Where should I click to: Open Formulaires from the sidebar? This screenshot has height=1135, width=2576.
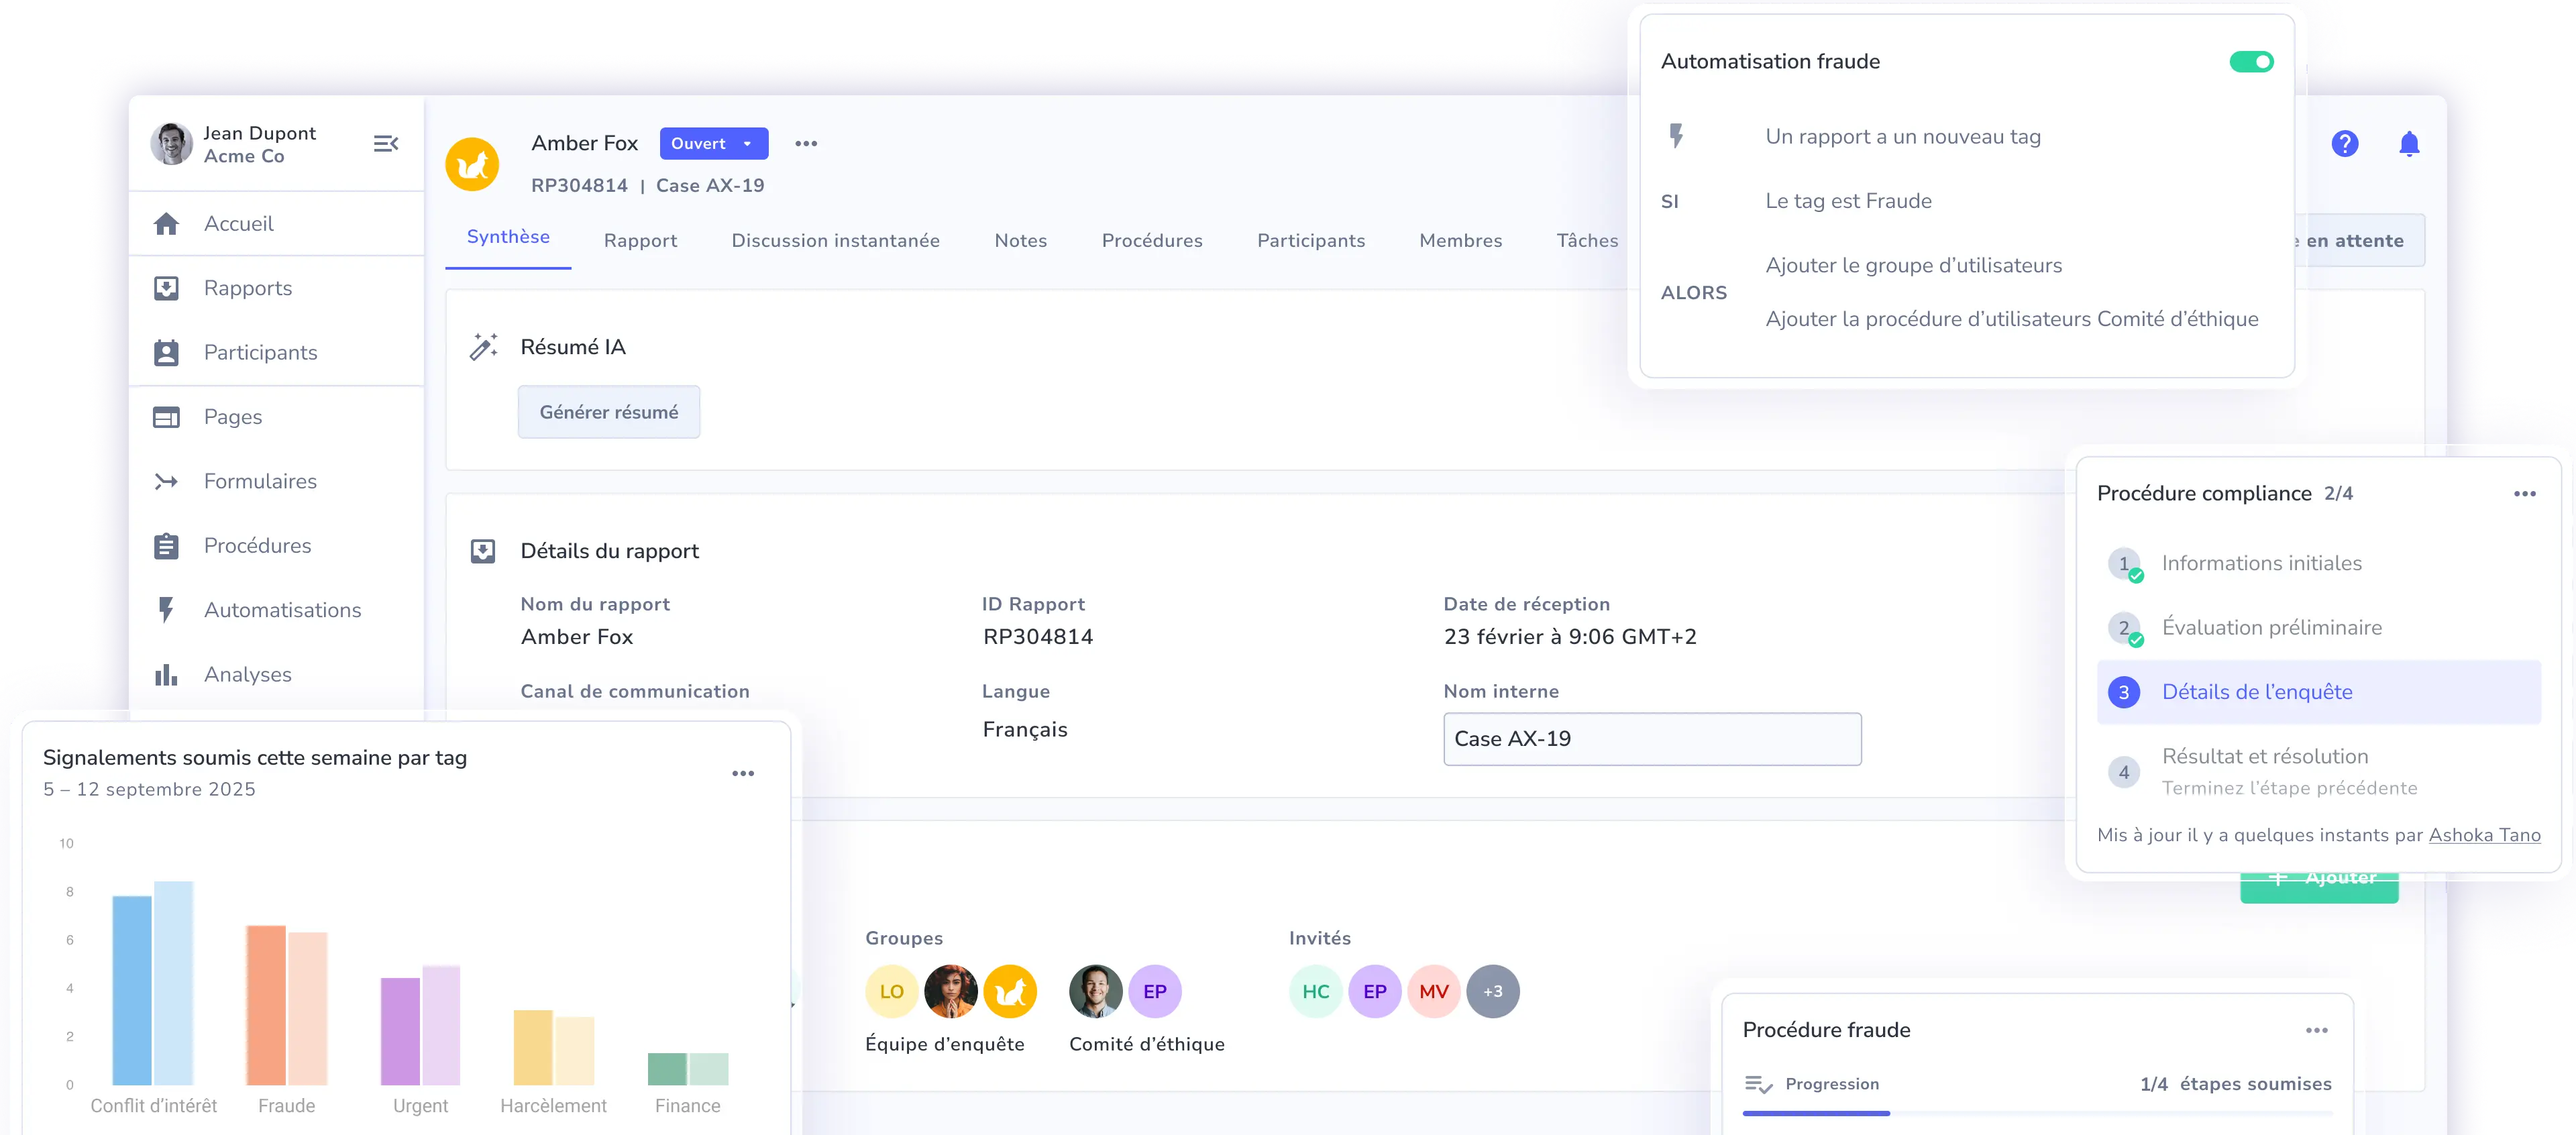(260, 481)
